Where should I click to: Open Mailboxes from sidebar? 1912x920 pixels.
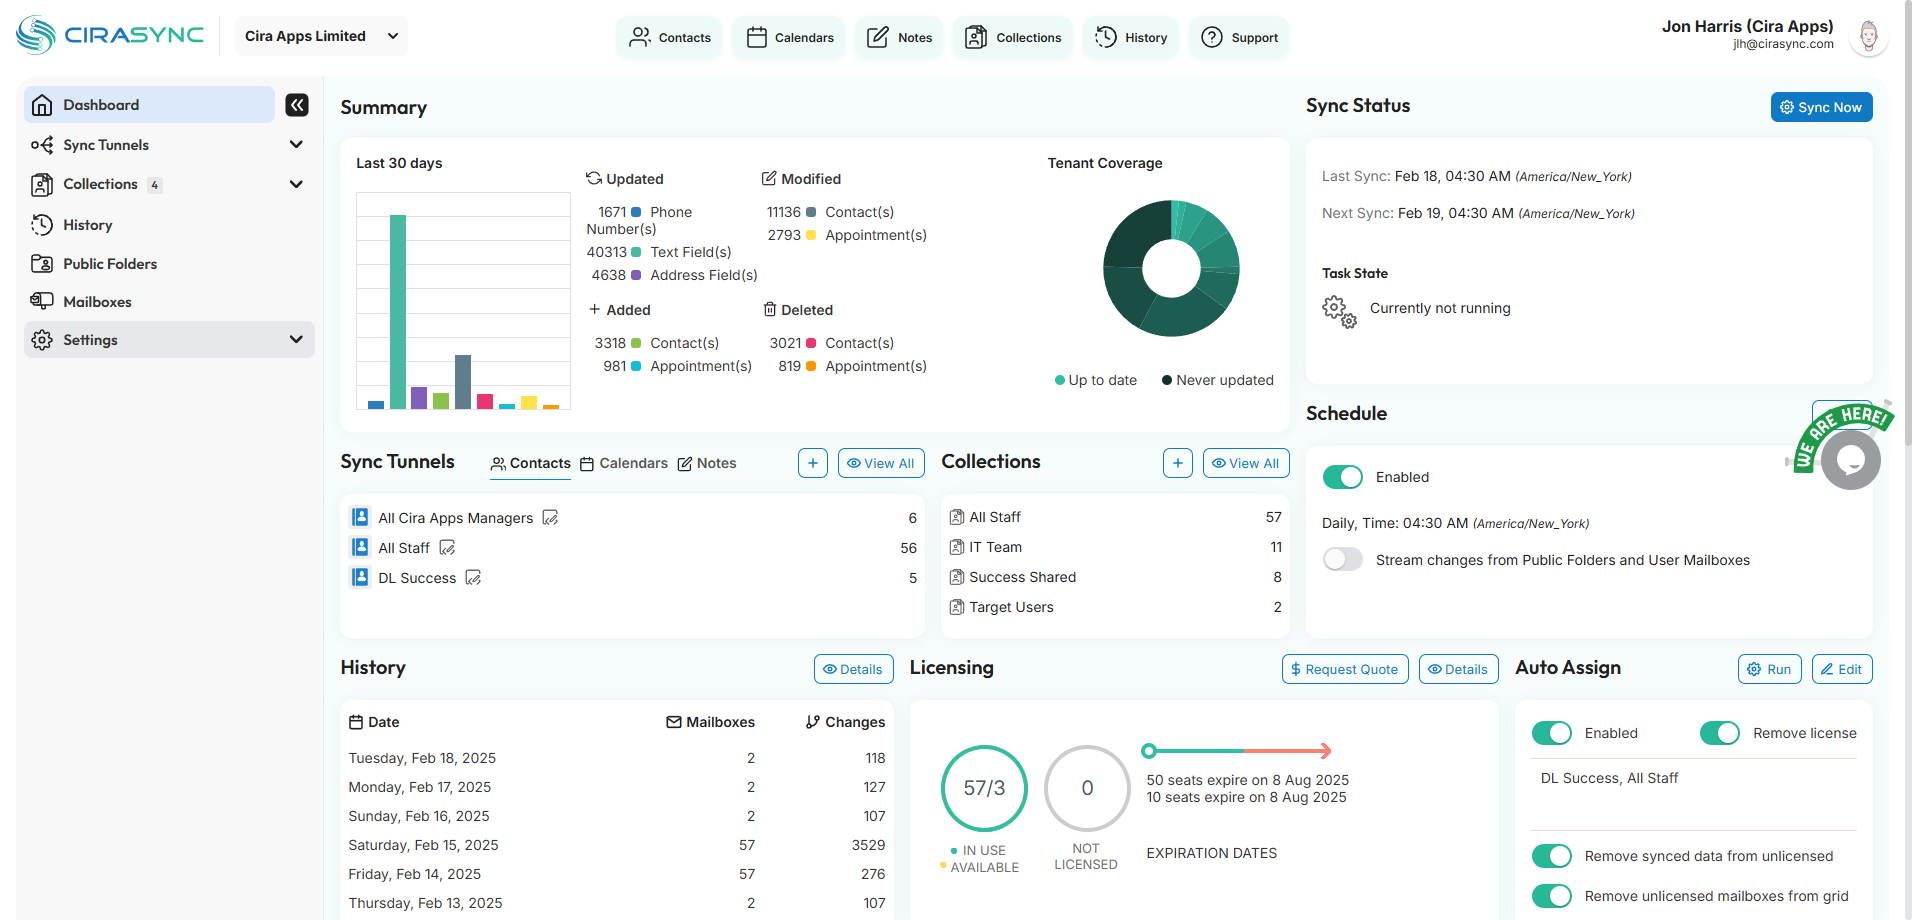pyautogui.click(x=97, y=302)
